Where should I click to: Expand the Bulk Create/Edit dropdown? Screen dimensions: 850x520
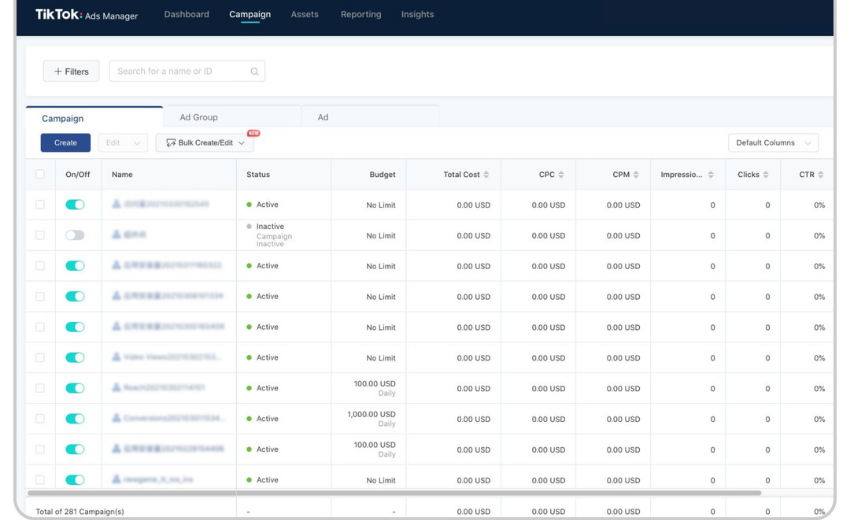pyautogui.click(x=204, y=143)
